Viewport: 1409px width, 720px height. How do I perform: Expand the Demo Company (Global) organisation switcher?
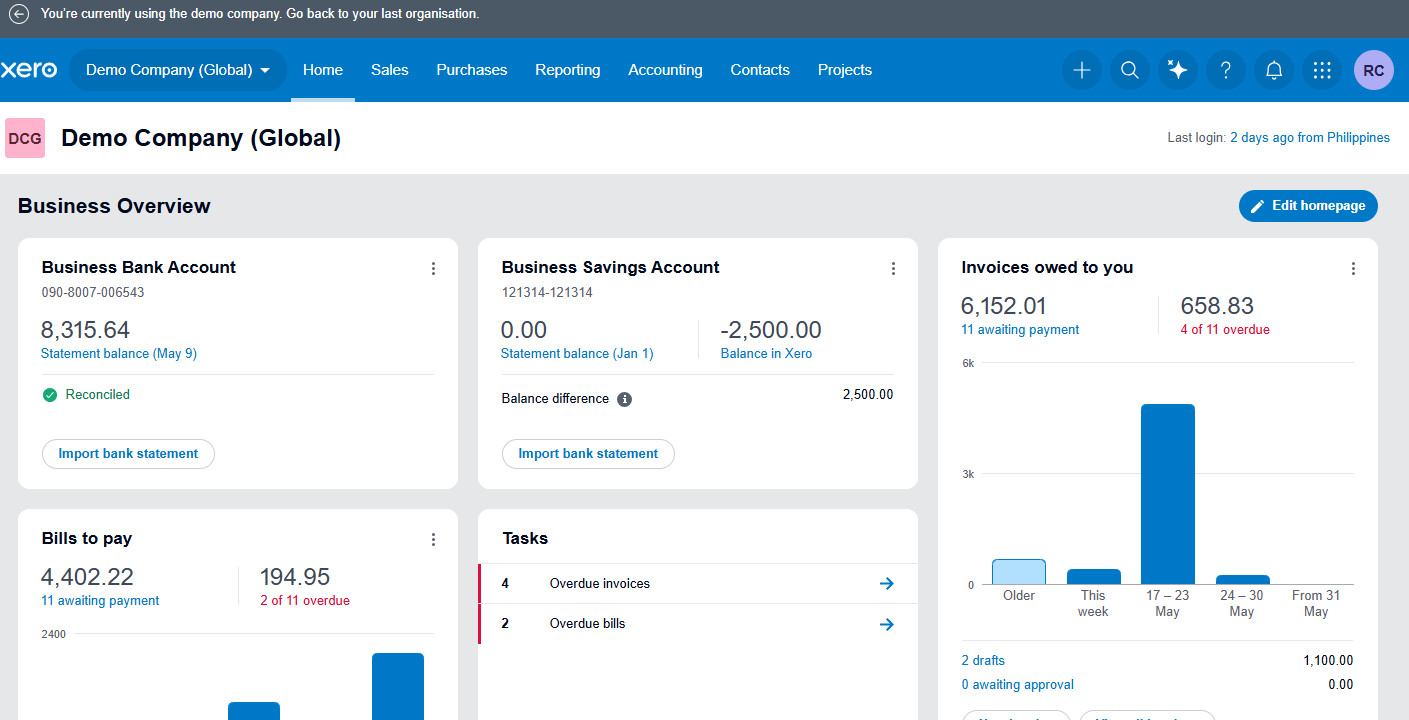[x=178, y=70]
